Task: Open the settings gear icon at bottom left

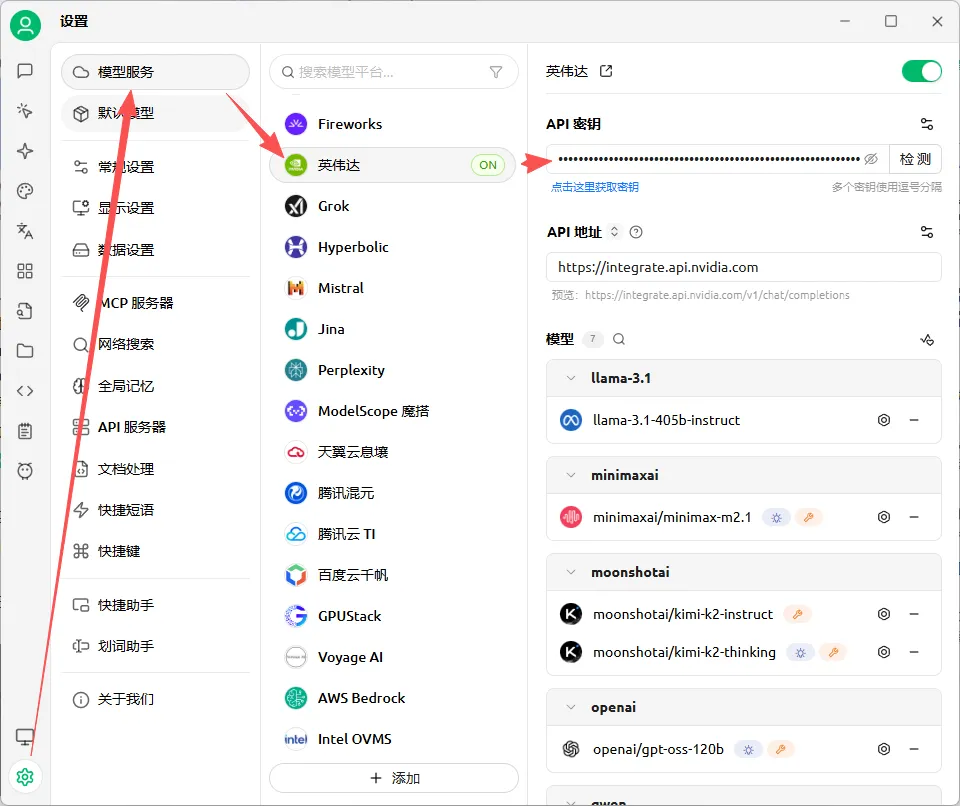Action: pos(25,777)
